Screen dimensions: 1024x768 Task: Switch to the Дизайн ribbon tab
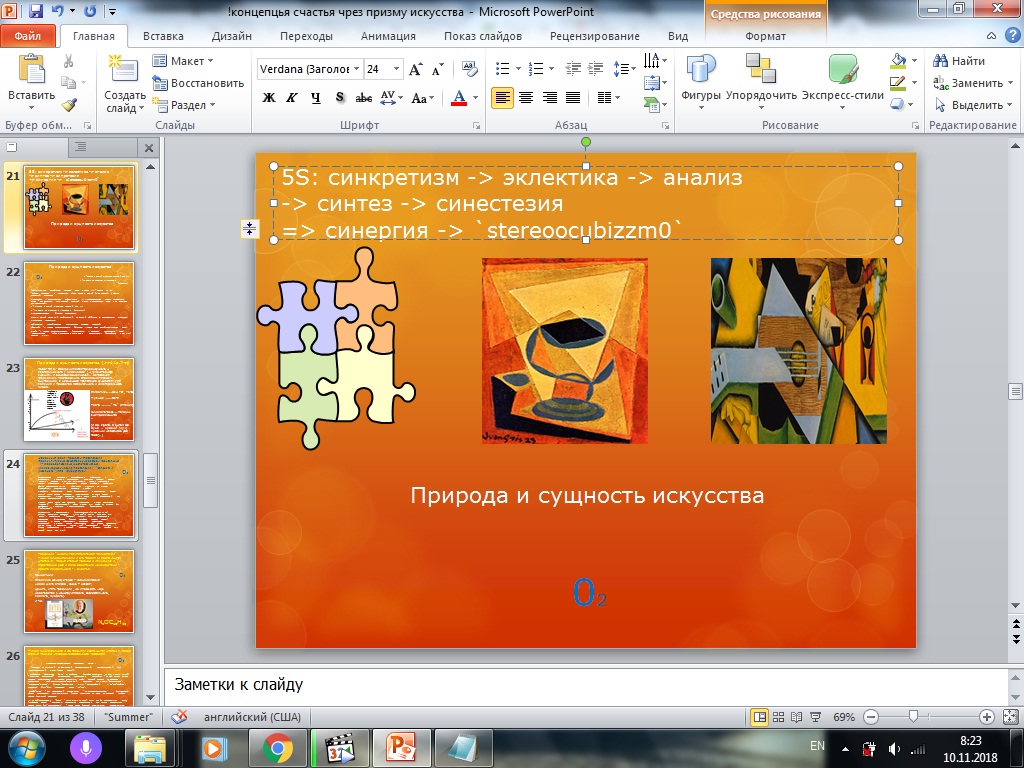pos(232,36)
